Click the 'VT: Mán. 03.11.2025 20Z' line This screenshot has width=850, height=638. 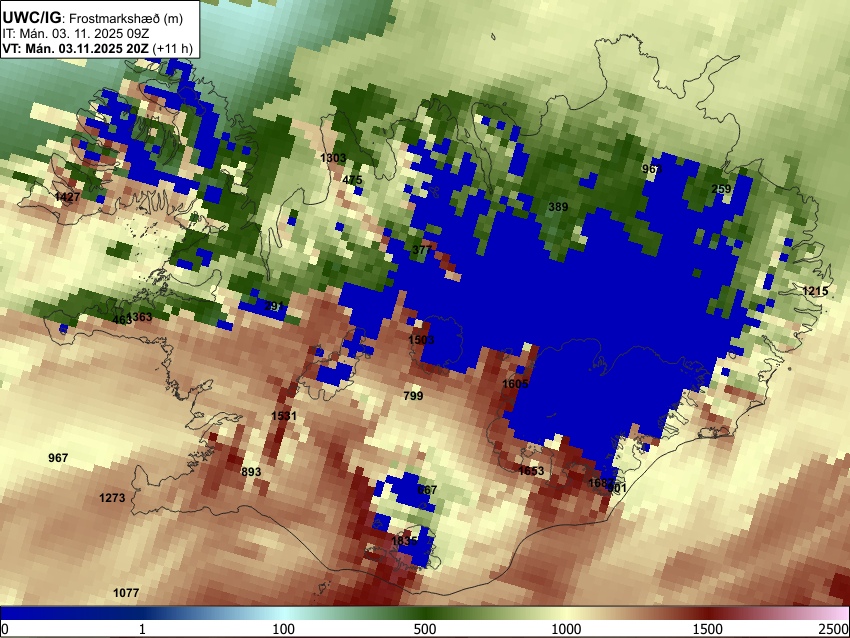(x=75, y=48)
